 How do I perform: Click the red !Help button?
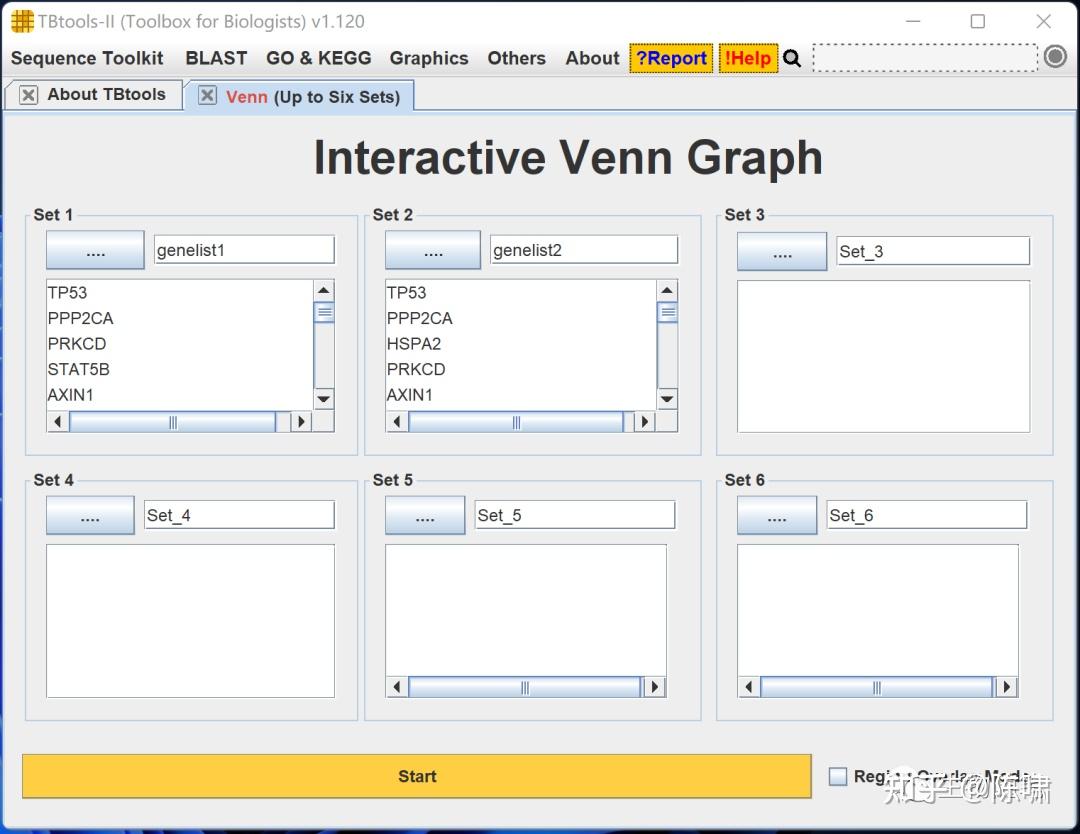tap(748, 58)
